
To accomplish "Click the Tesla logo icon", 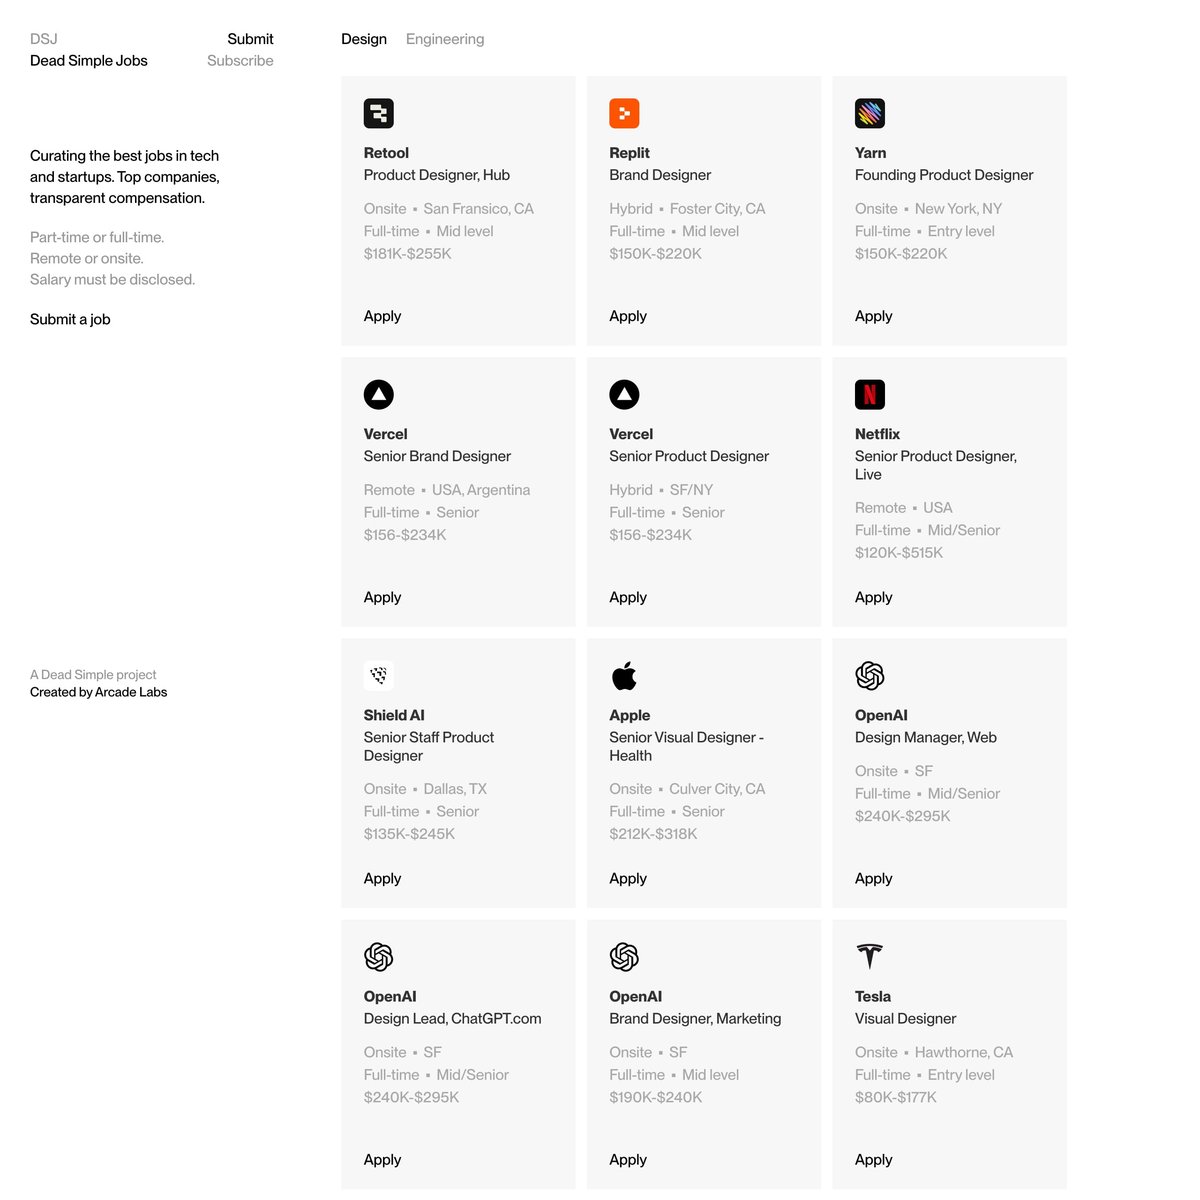I will 870,956.
